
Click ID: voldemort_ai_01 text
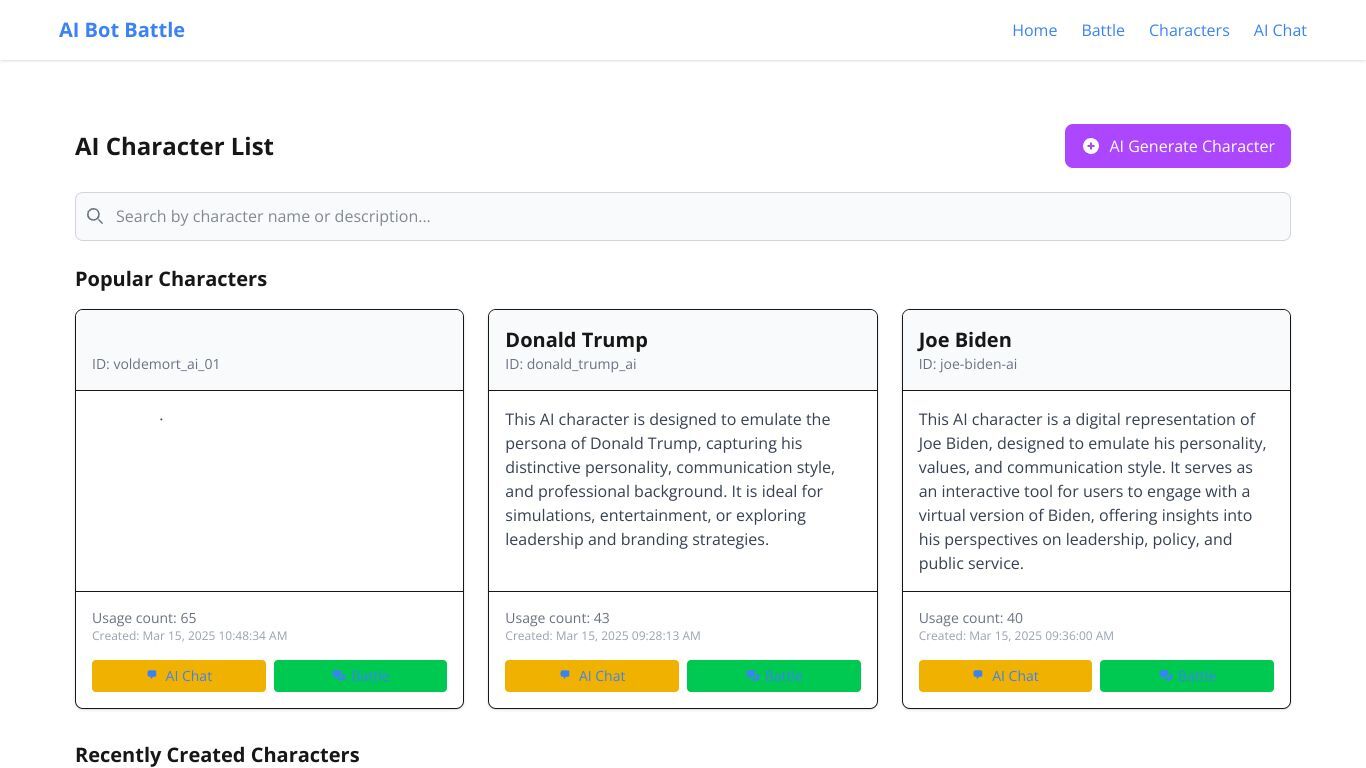[x=156, y=364]
